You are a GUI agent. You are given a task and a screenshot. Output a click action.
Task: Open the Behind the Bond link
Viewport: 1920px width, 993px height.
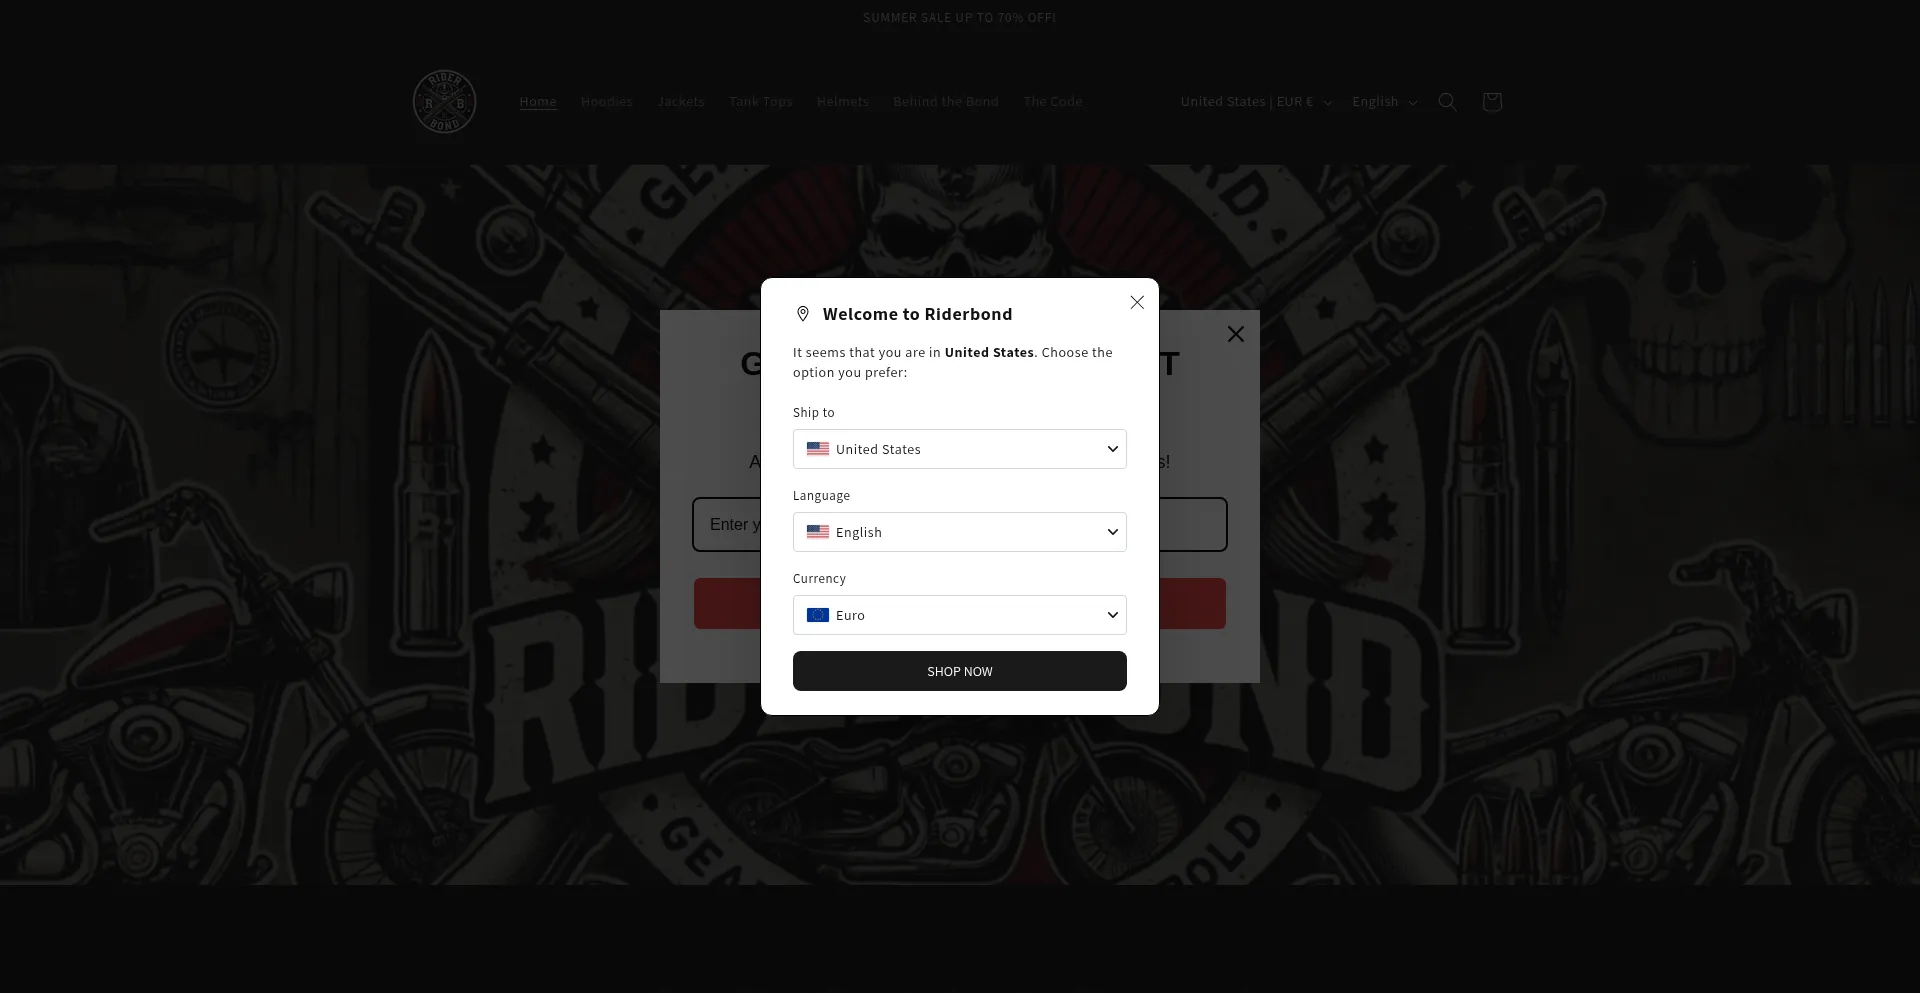946,102
